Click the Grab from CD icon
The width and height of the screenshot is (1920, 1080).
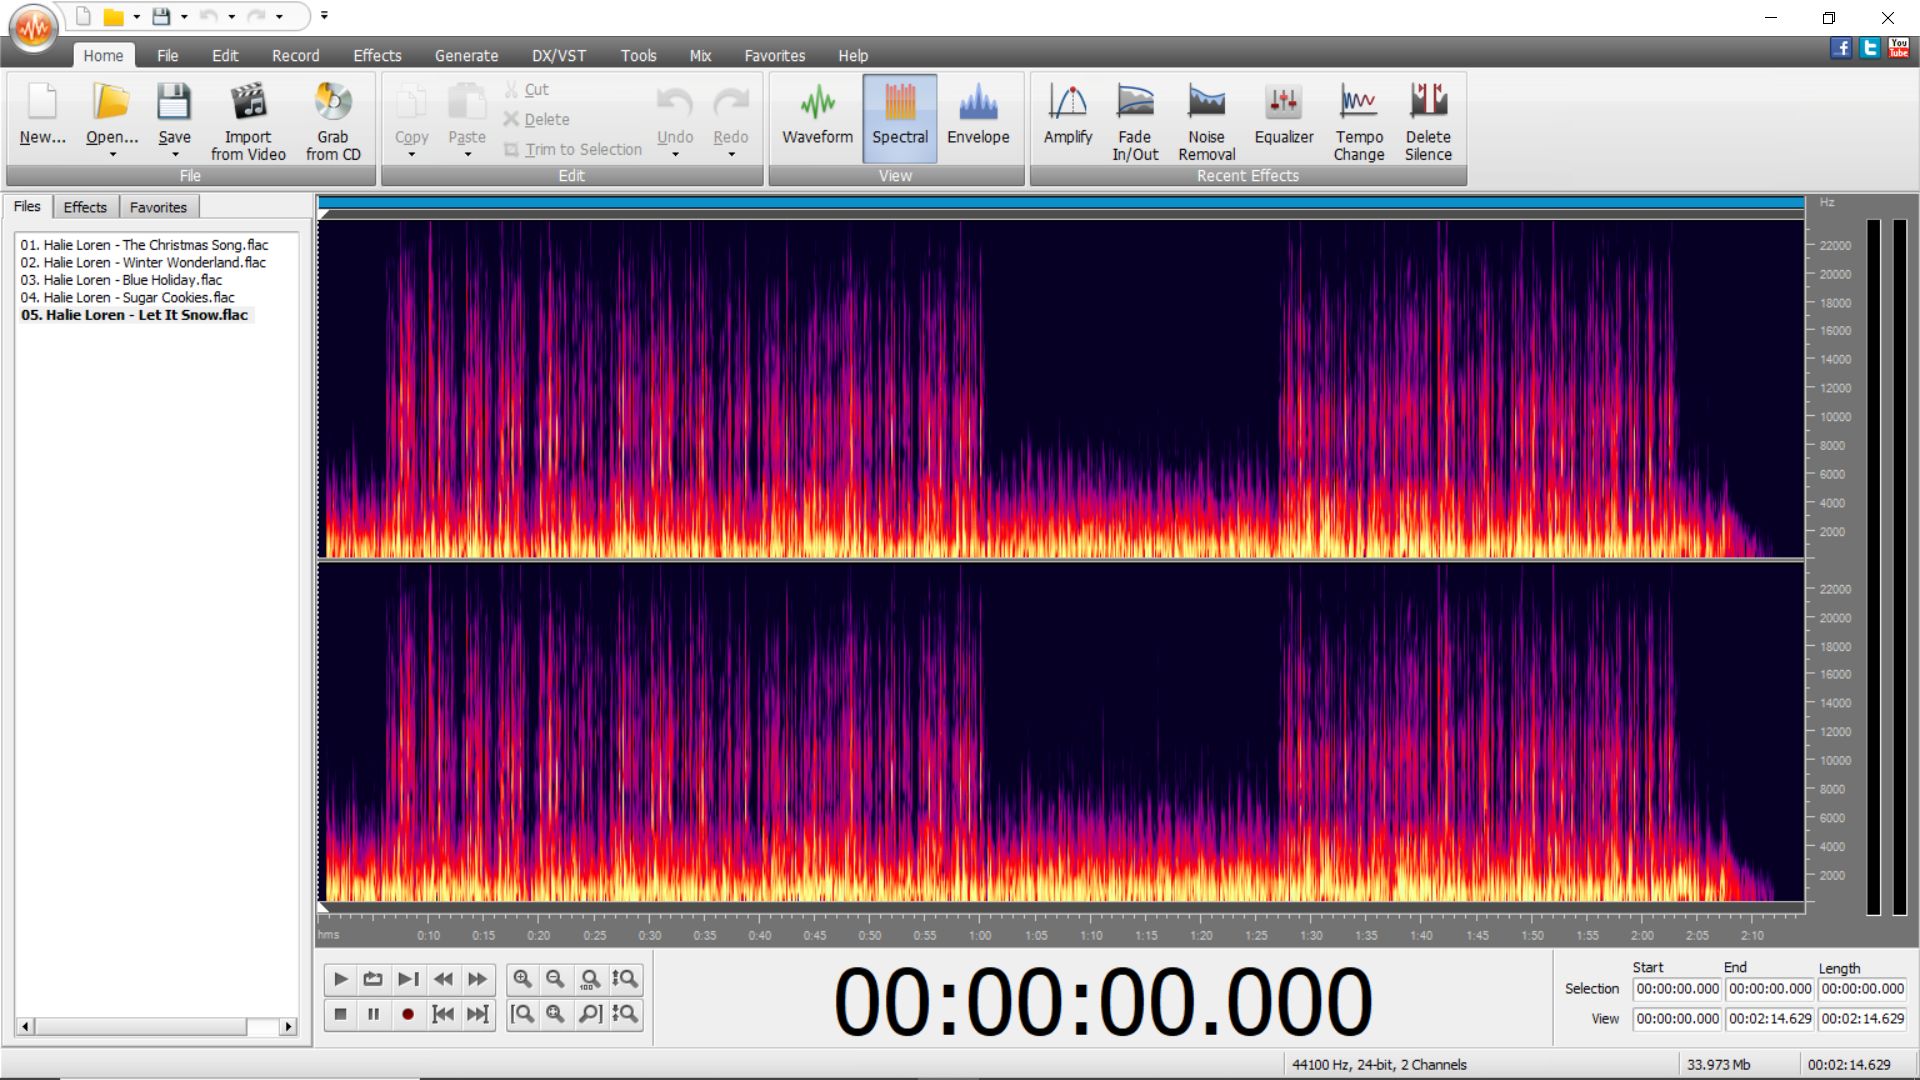pyautogui.click(x=333, y=101)
